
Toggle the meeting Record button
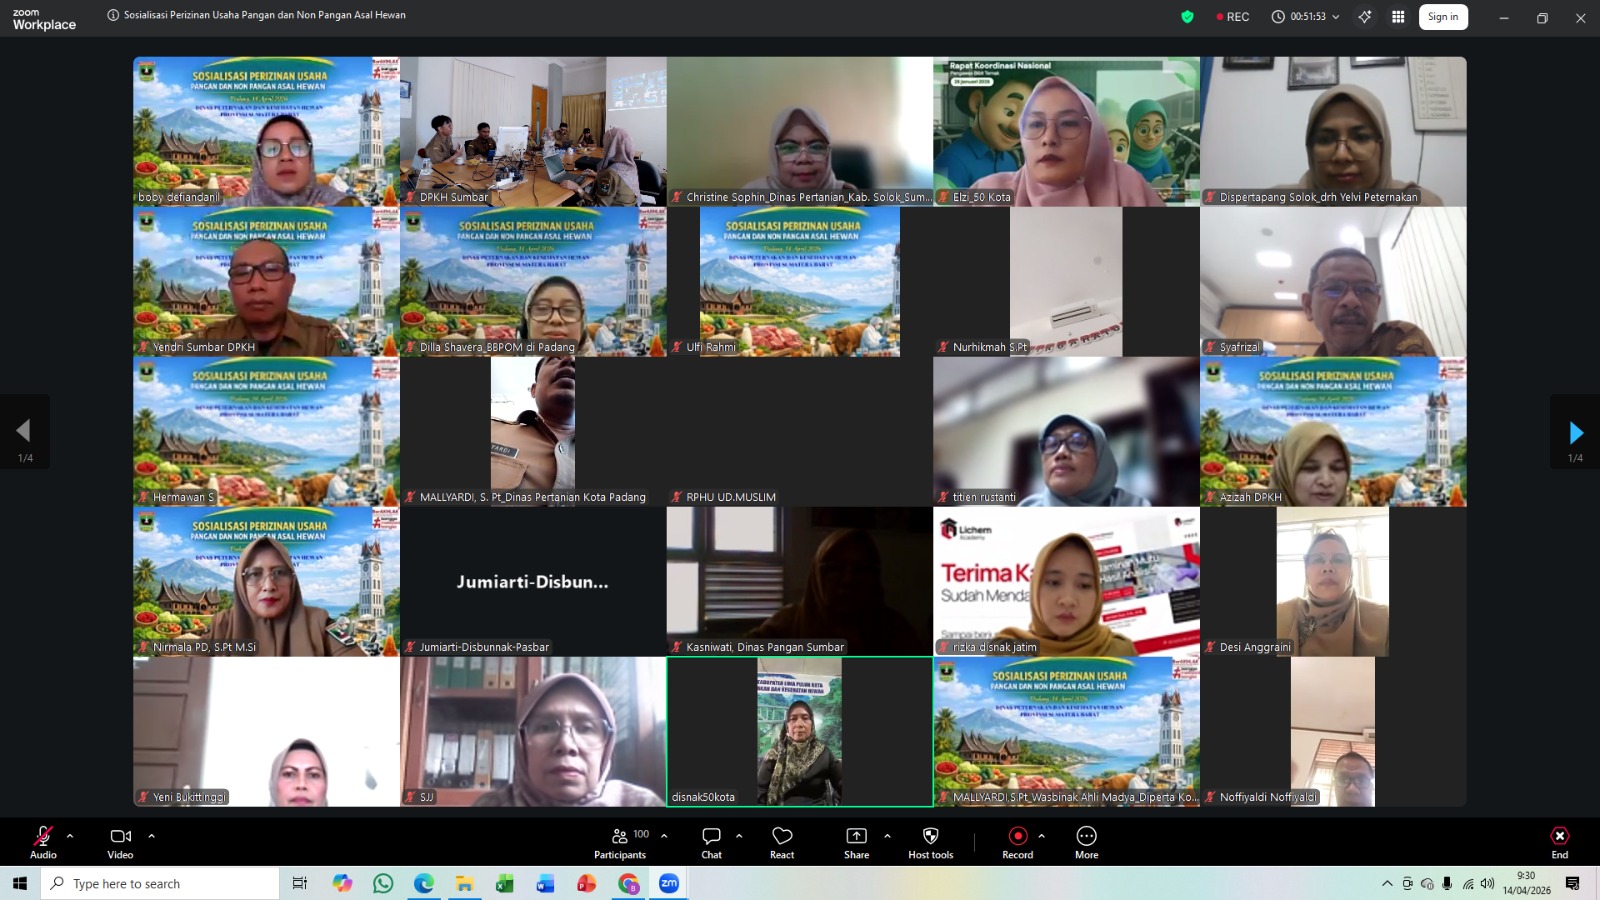pos(1017,841)
